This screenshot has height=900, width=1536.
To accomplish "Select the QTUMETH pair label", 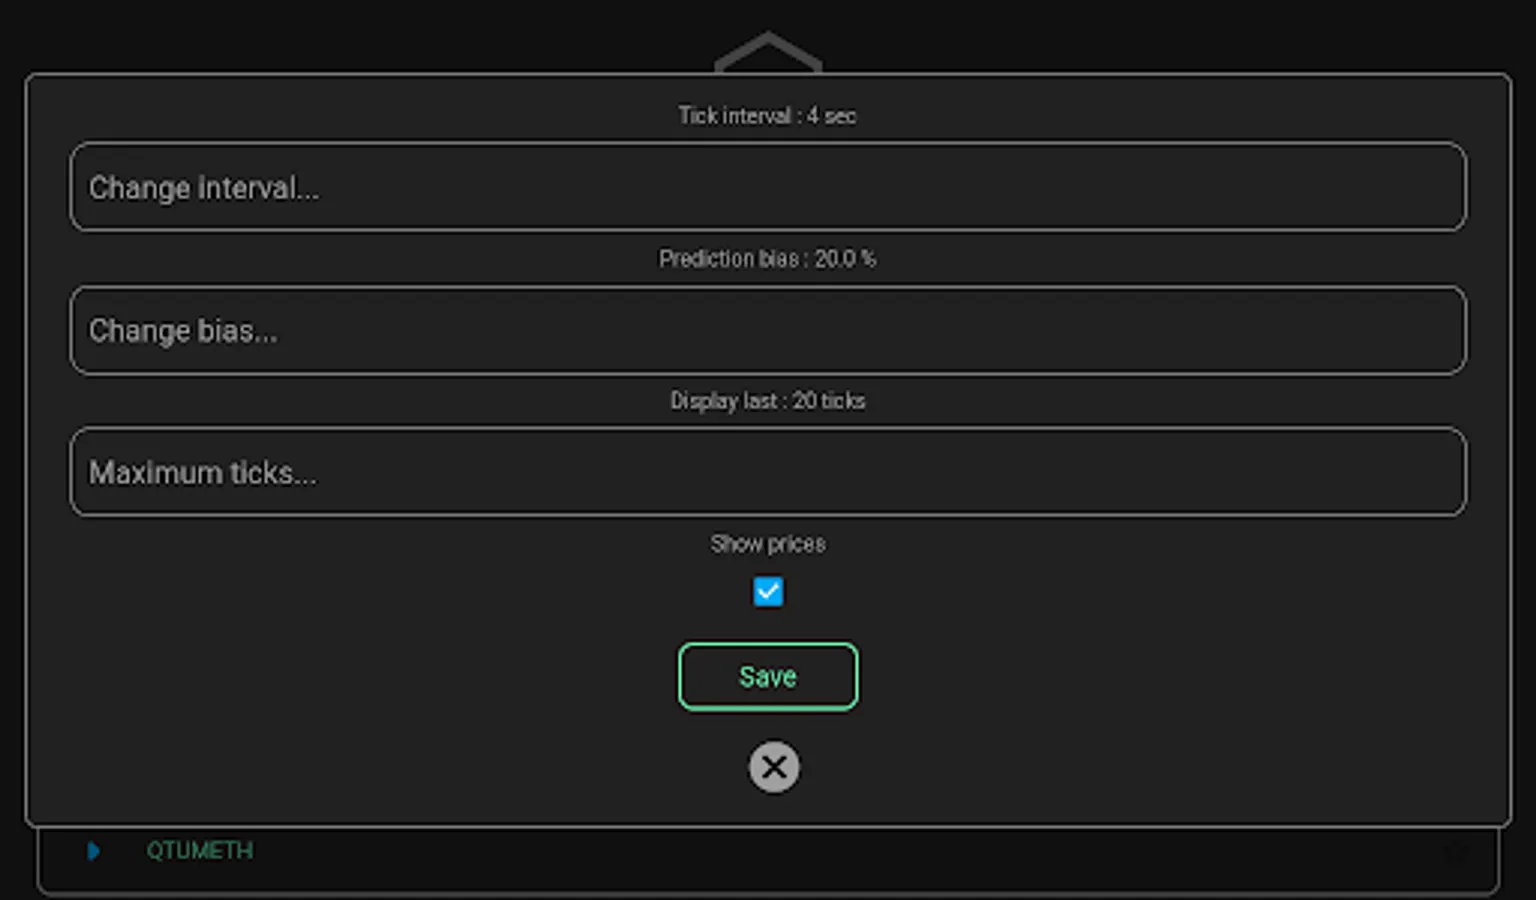I will tap(200, 851).
